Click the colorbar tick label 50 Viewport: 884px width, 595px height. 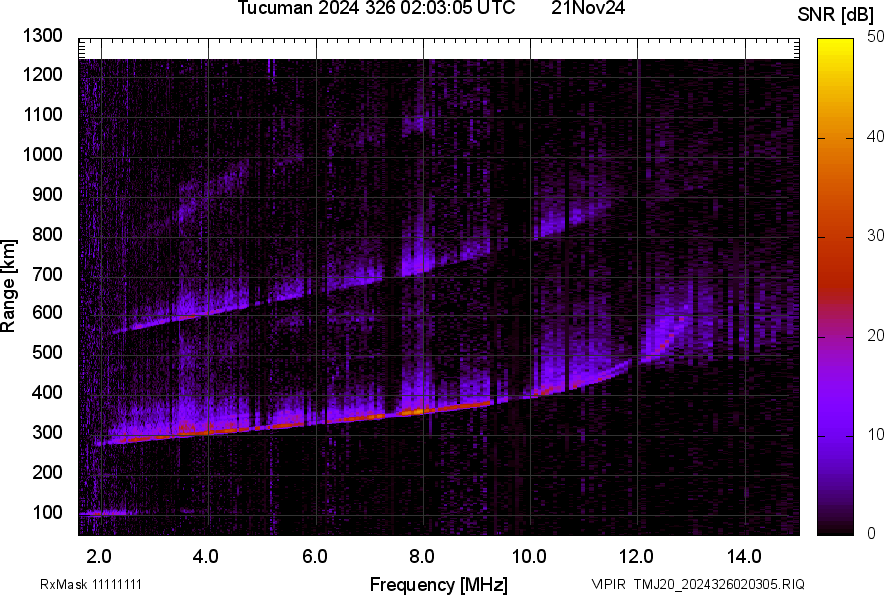click(x=876, y=36)
